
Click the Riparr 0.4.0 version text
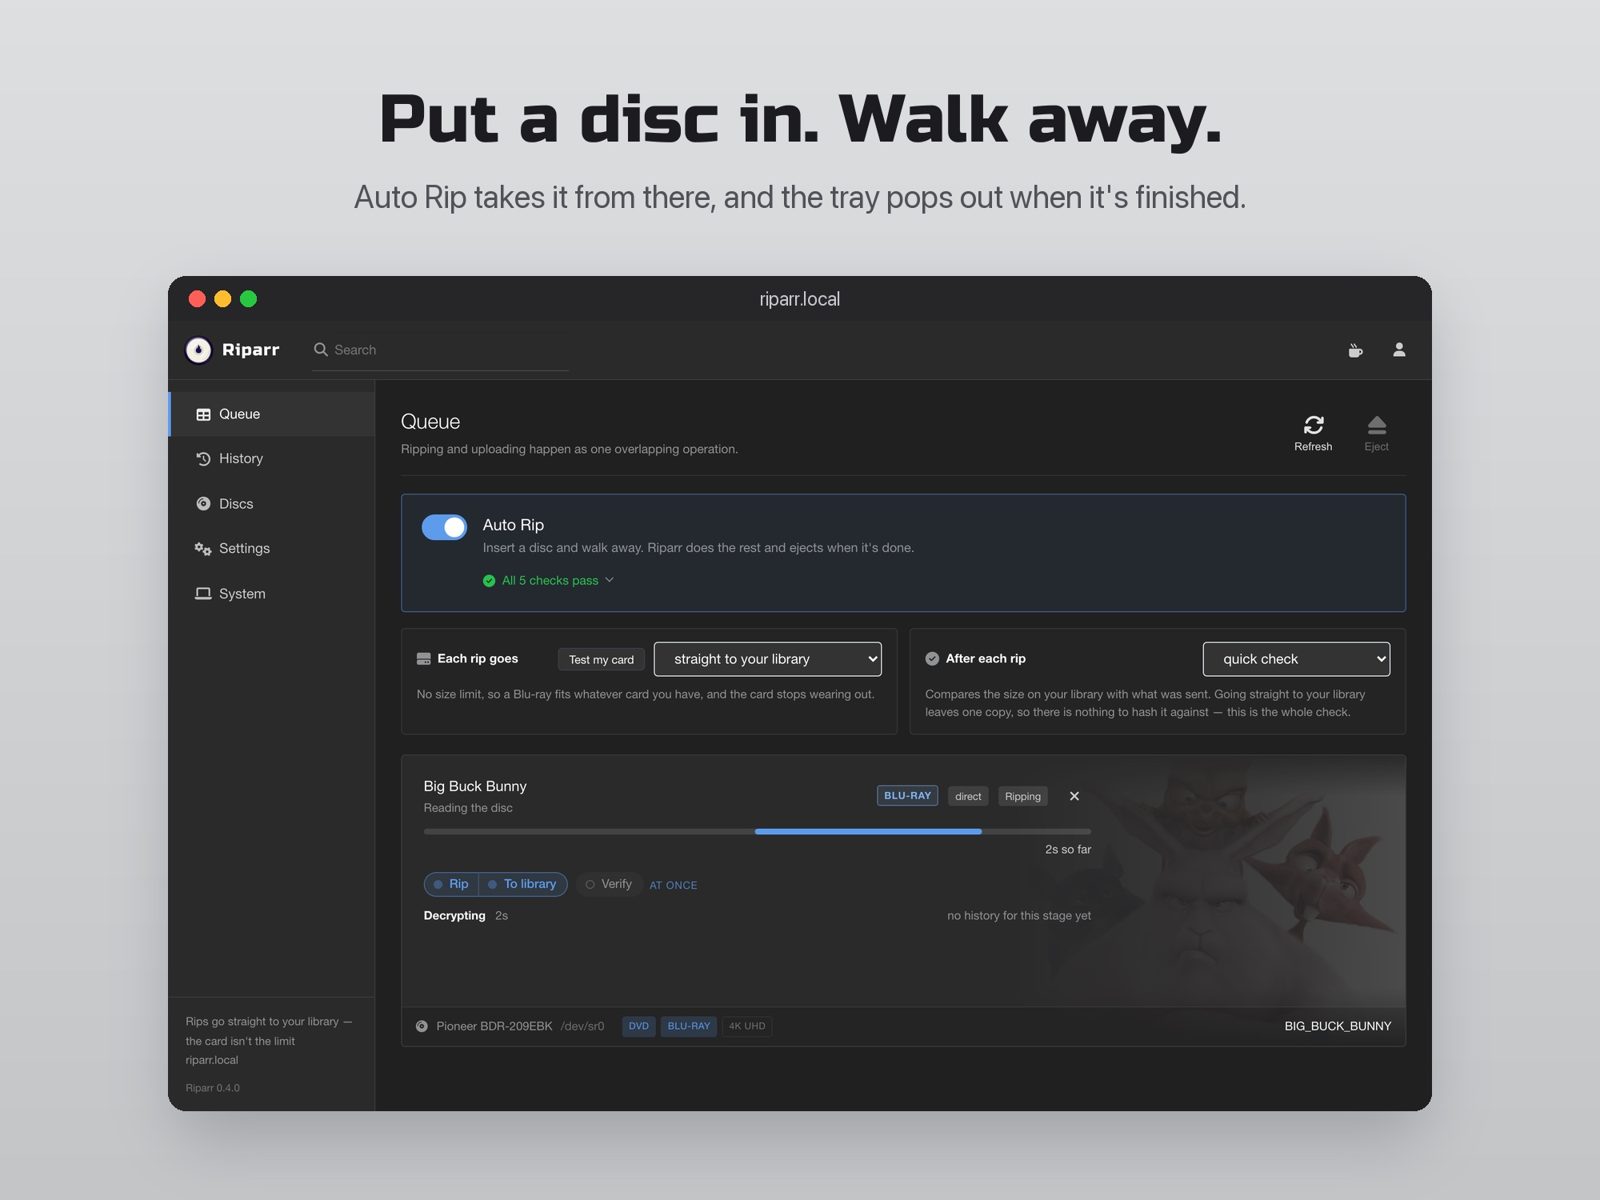click(x=212, y=1088)
